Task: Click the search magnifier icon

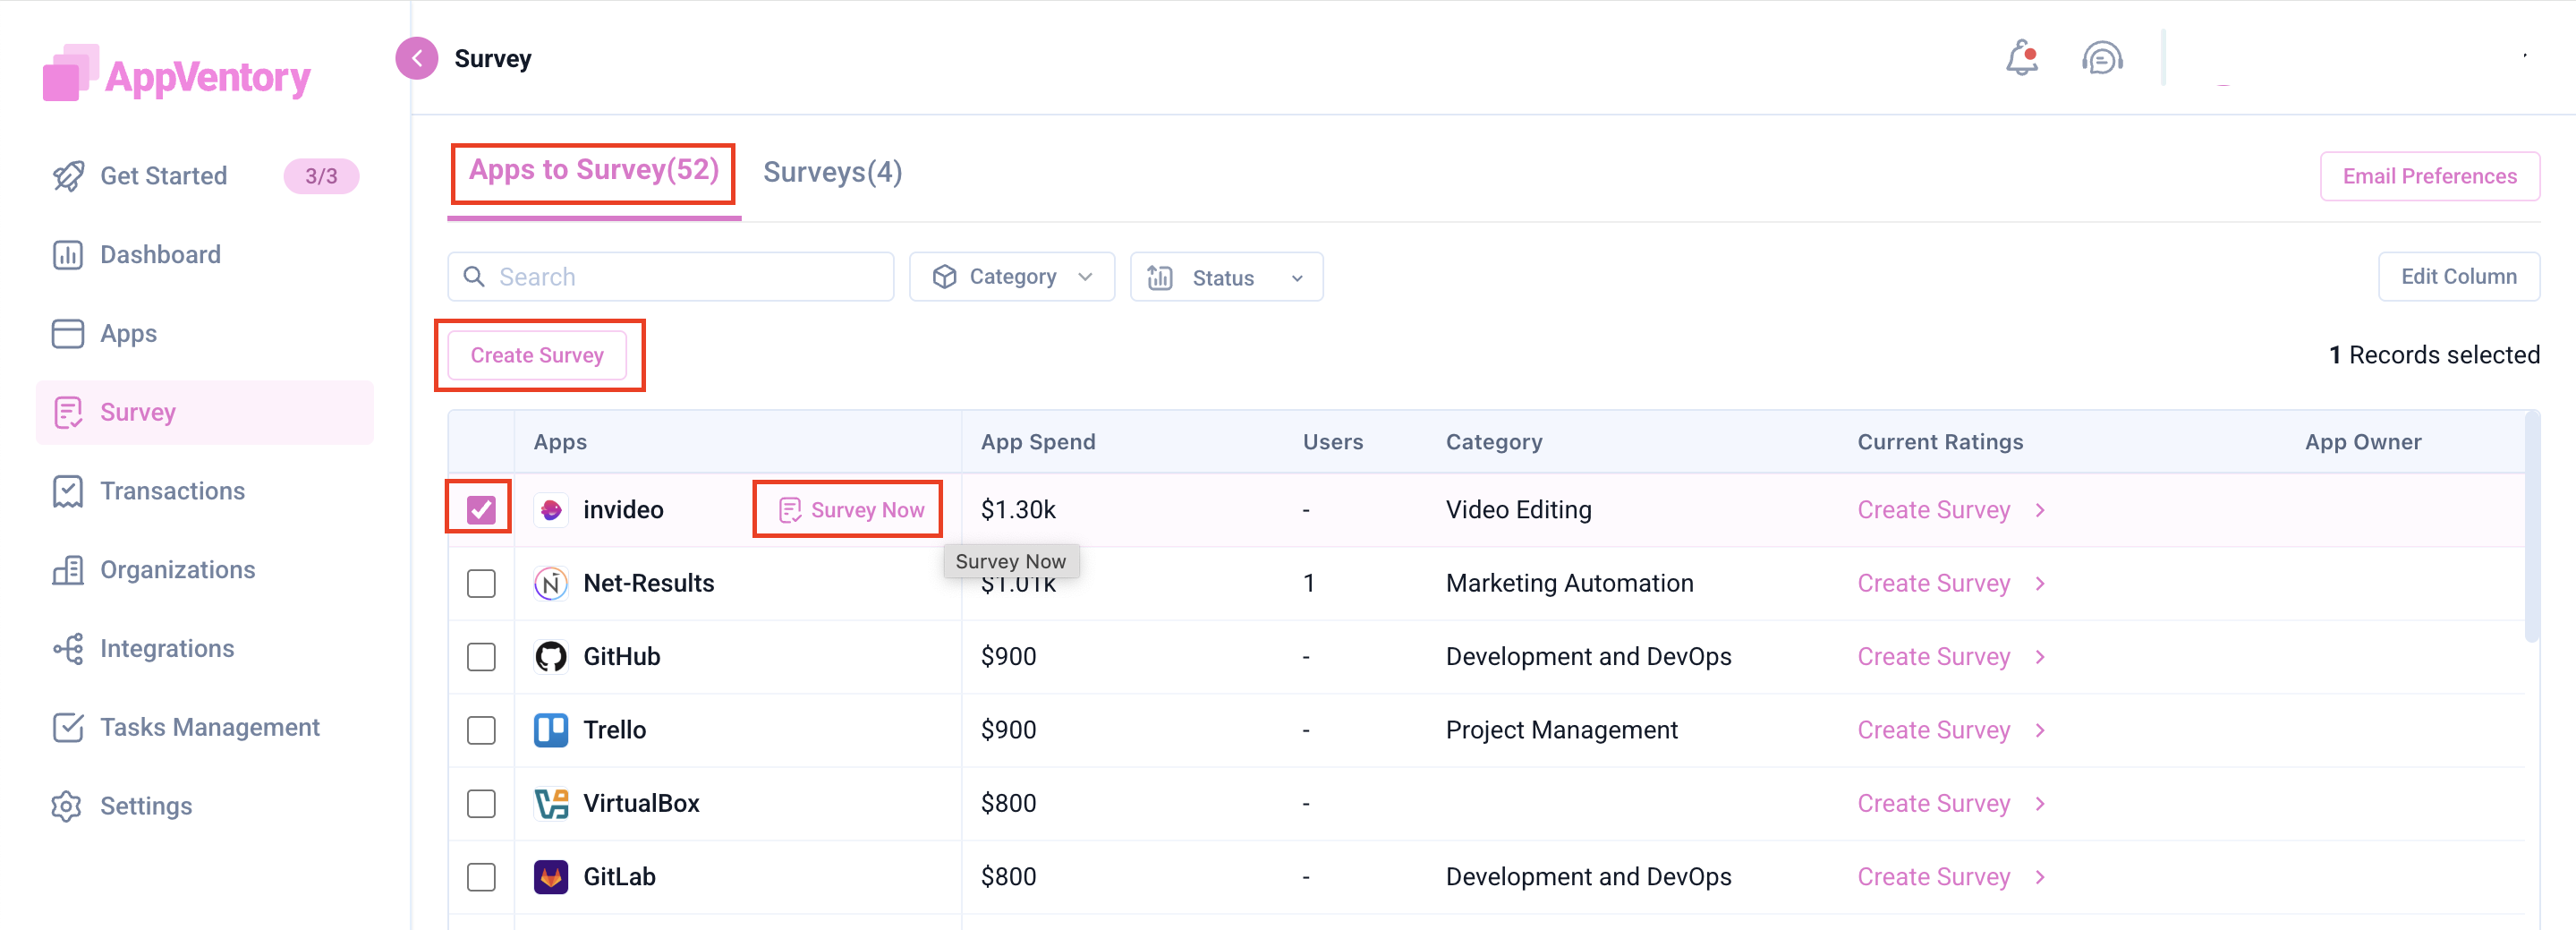Action: point(474,277)
